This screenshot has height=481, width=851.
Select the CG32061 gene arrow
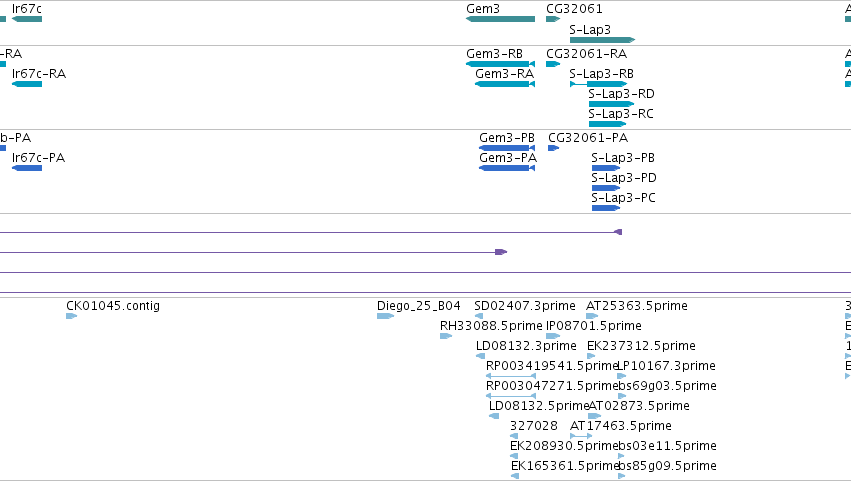553,19
